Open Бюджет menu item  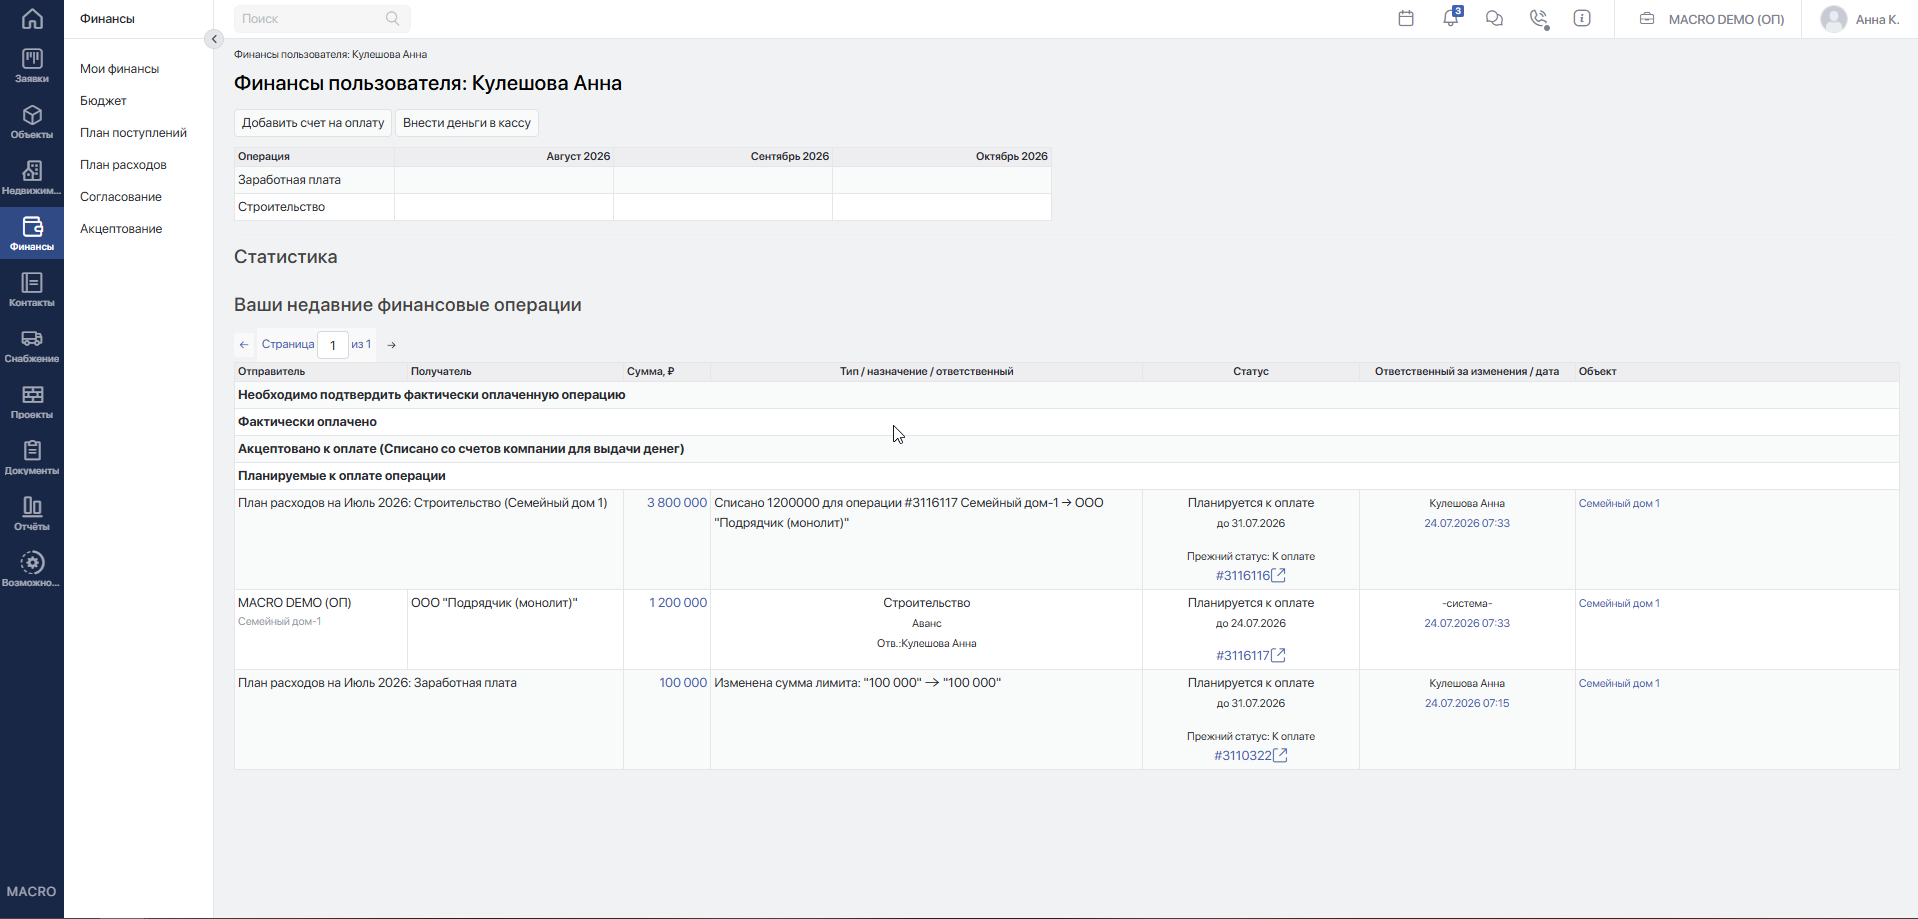coord(103,101)
